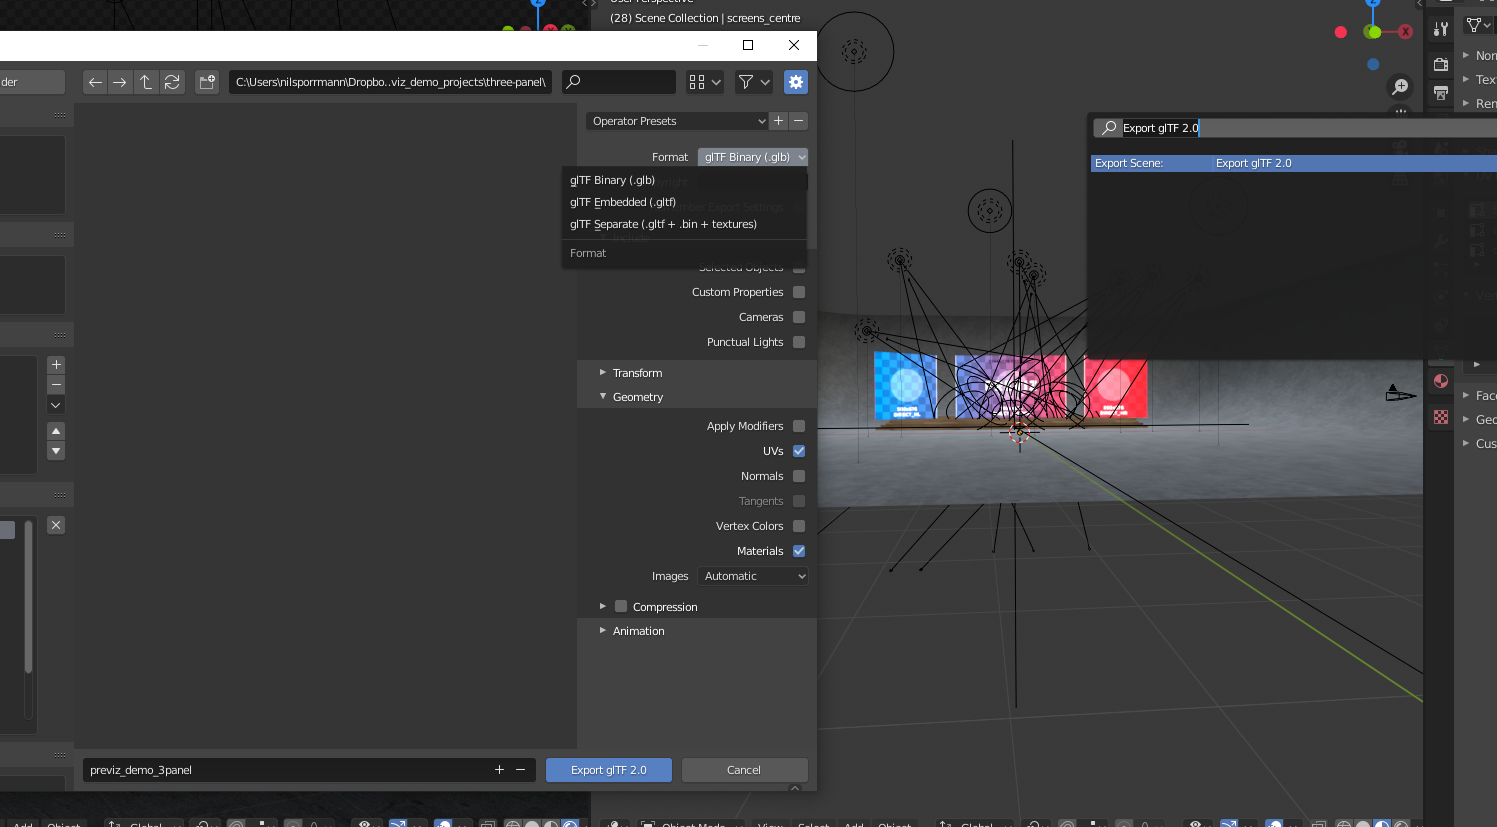Go back to the previous folder

tap(95, 82)
